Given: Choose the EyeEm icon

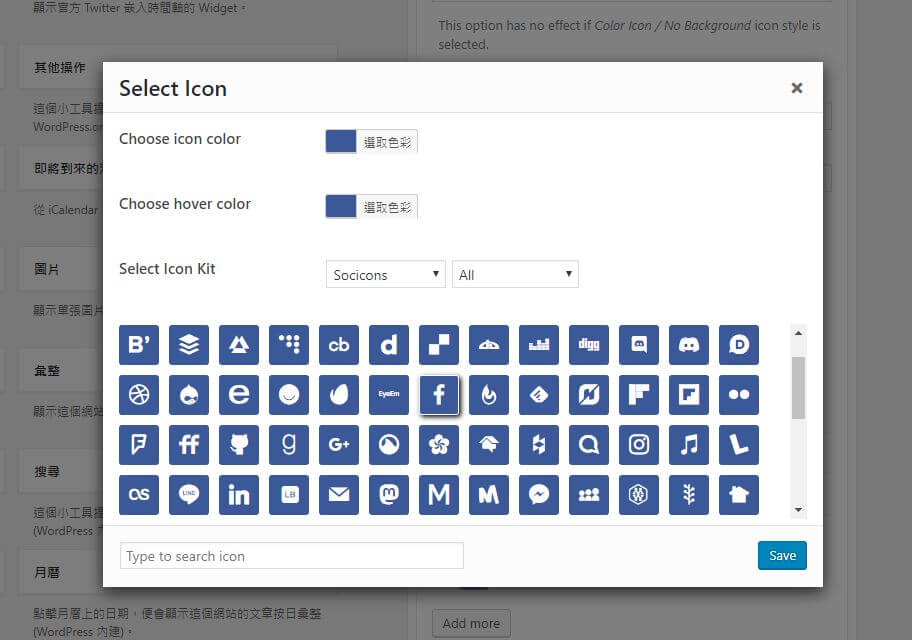Looking at the screenshot, I should click(389, 395).
